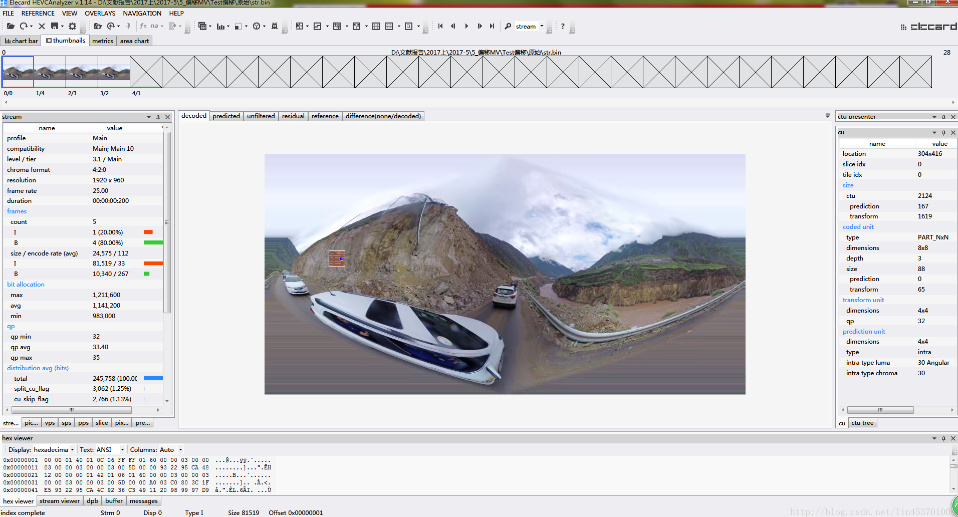
Task: Select the frame thumbnail labeled 3/2
Action: tap(114, 72)
